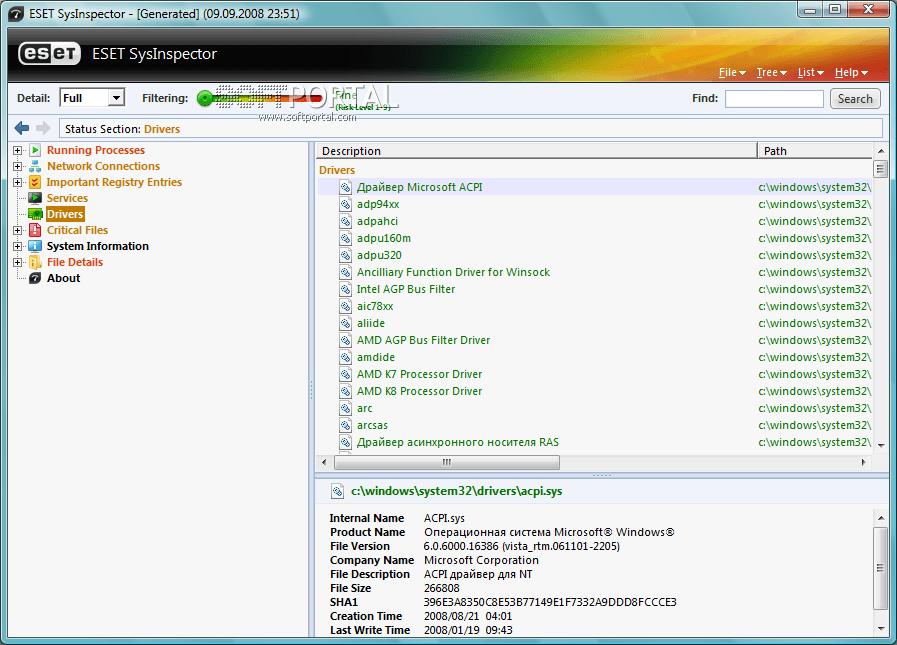Click the driver list horizontal scrollbar thumb

pos(447,462)
